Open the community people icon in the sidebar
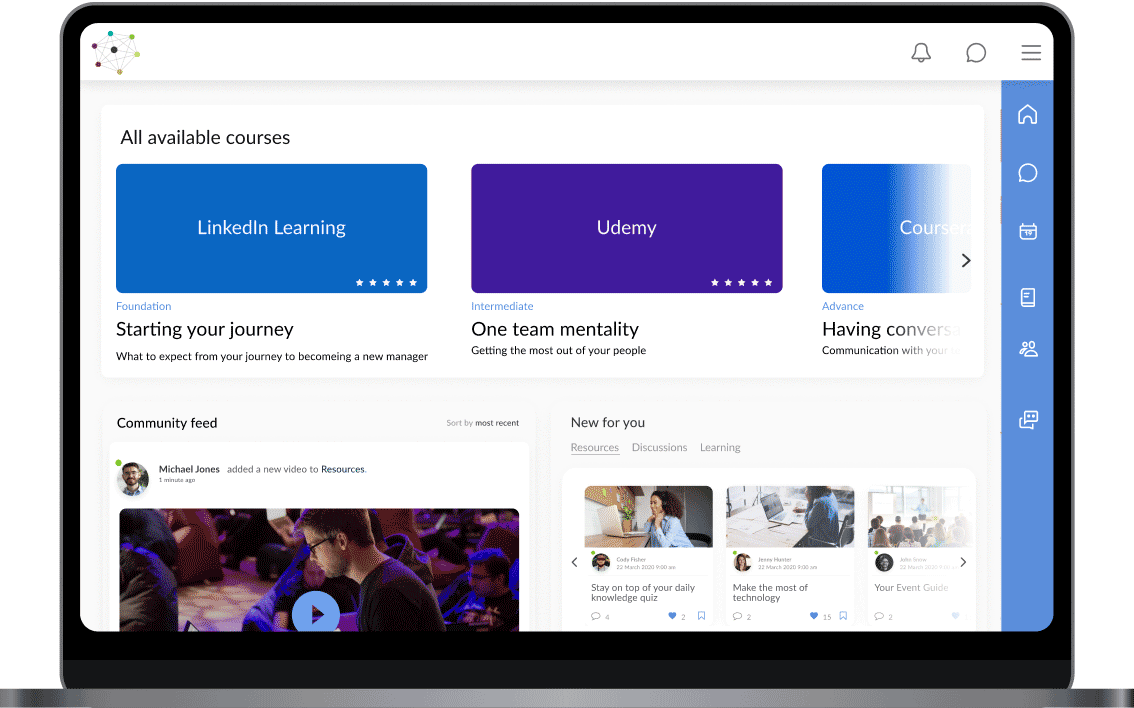Image resolution: width=1134 pixels, height=708 pixels. click(1027, 348)
